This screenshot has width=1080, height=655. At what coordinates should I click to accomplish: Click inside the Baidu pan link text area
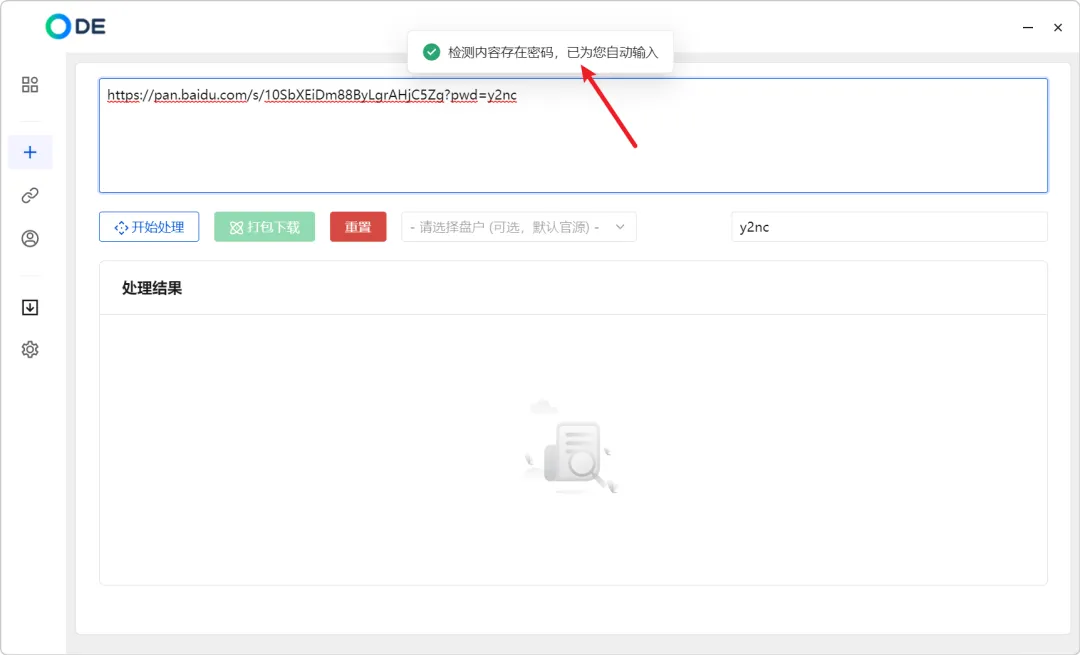573,135
